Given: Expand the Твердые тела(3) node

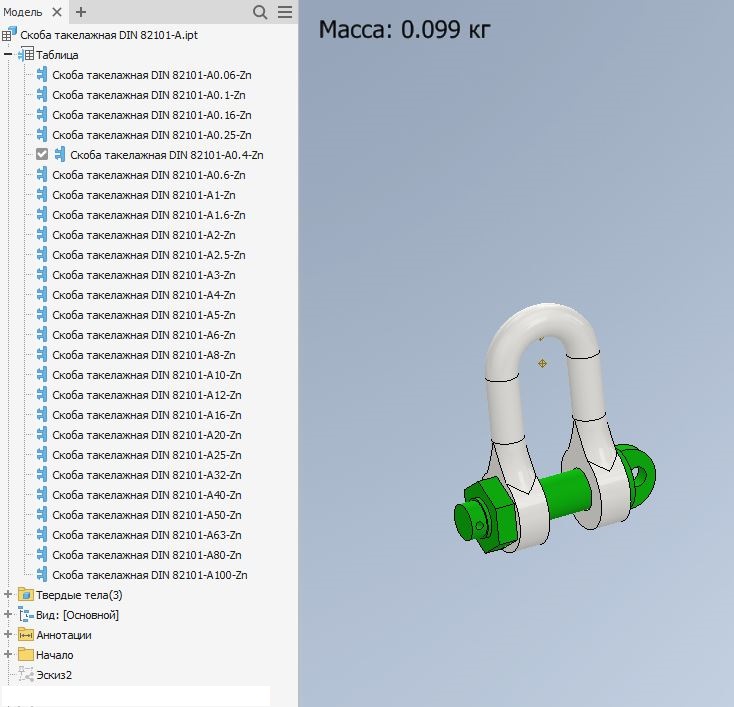Looking at the screenshot, I should (x=8, y=595).
